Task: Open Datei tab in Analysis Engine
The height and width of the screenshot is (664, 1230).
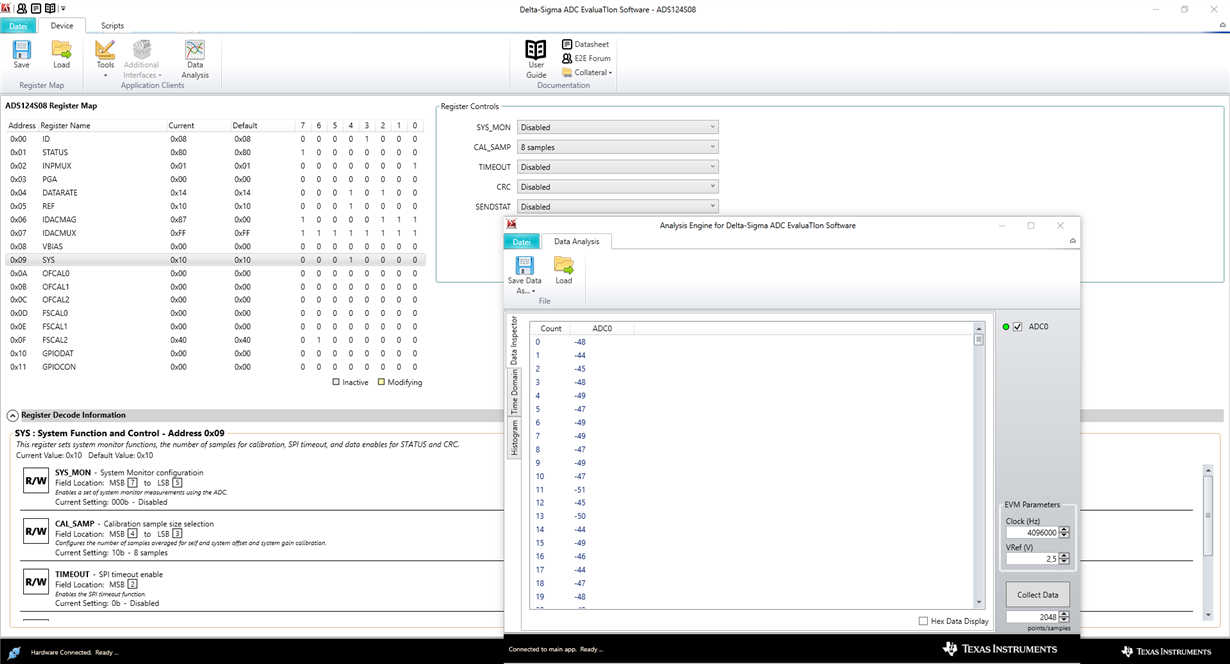Action: pyautogui.click(x=522, y=242)
